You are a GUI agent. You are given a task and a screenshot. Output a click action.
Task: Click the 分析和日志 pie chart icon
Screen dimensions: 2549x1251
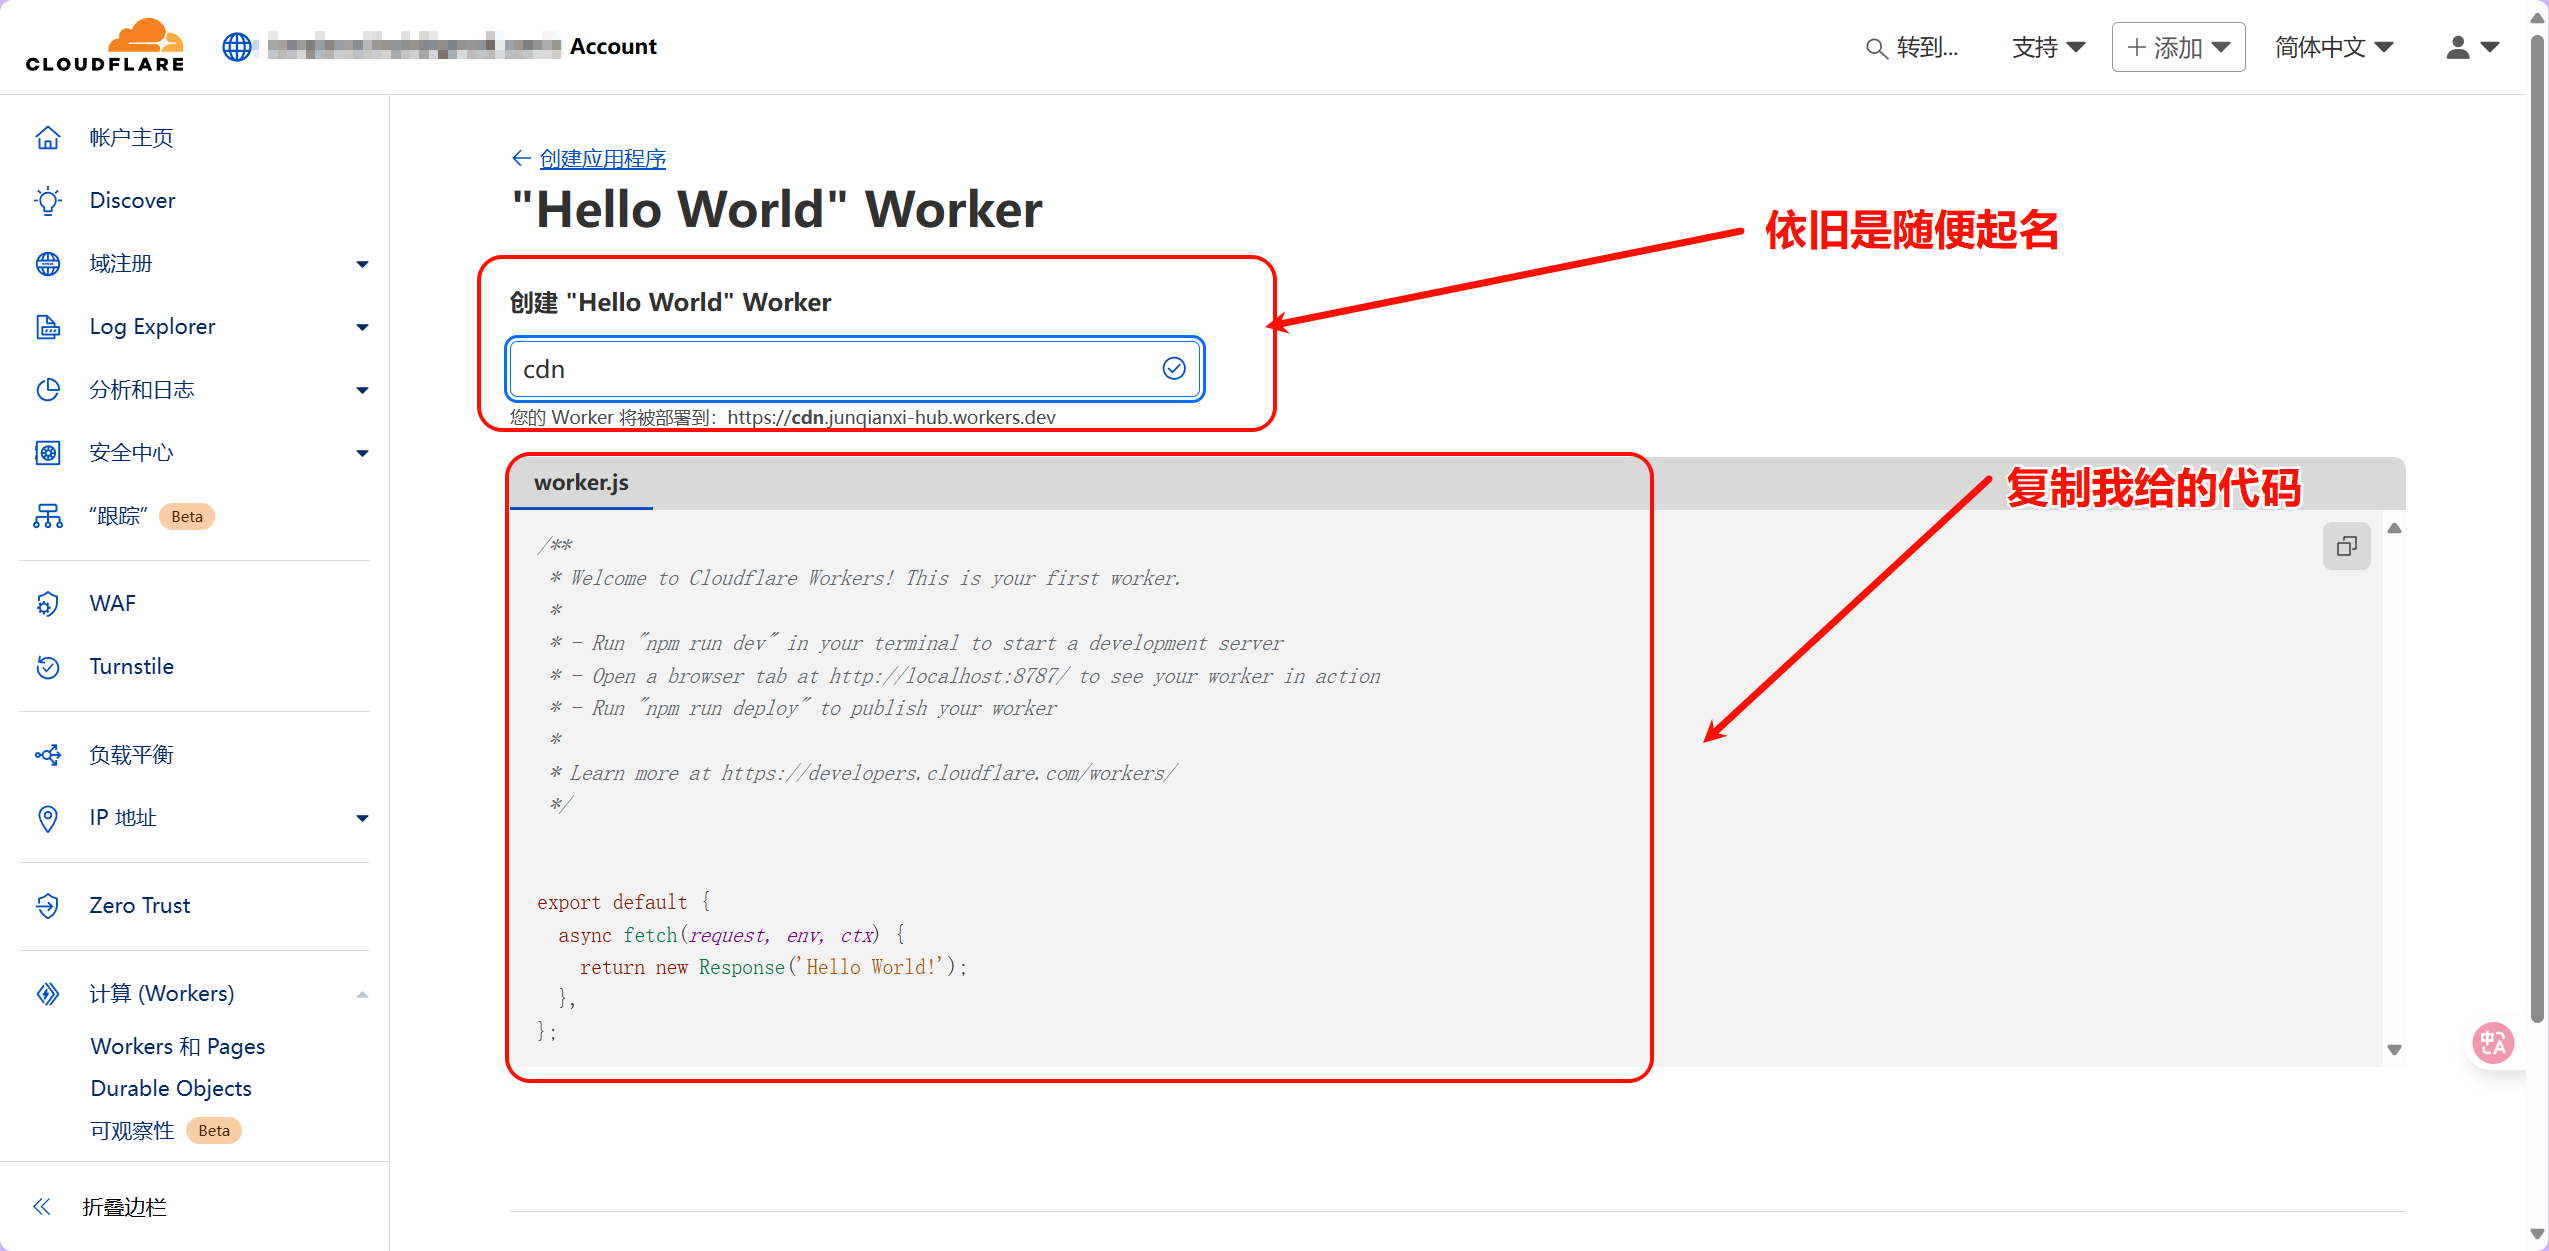(48, 390)
